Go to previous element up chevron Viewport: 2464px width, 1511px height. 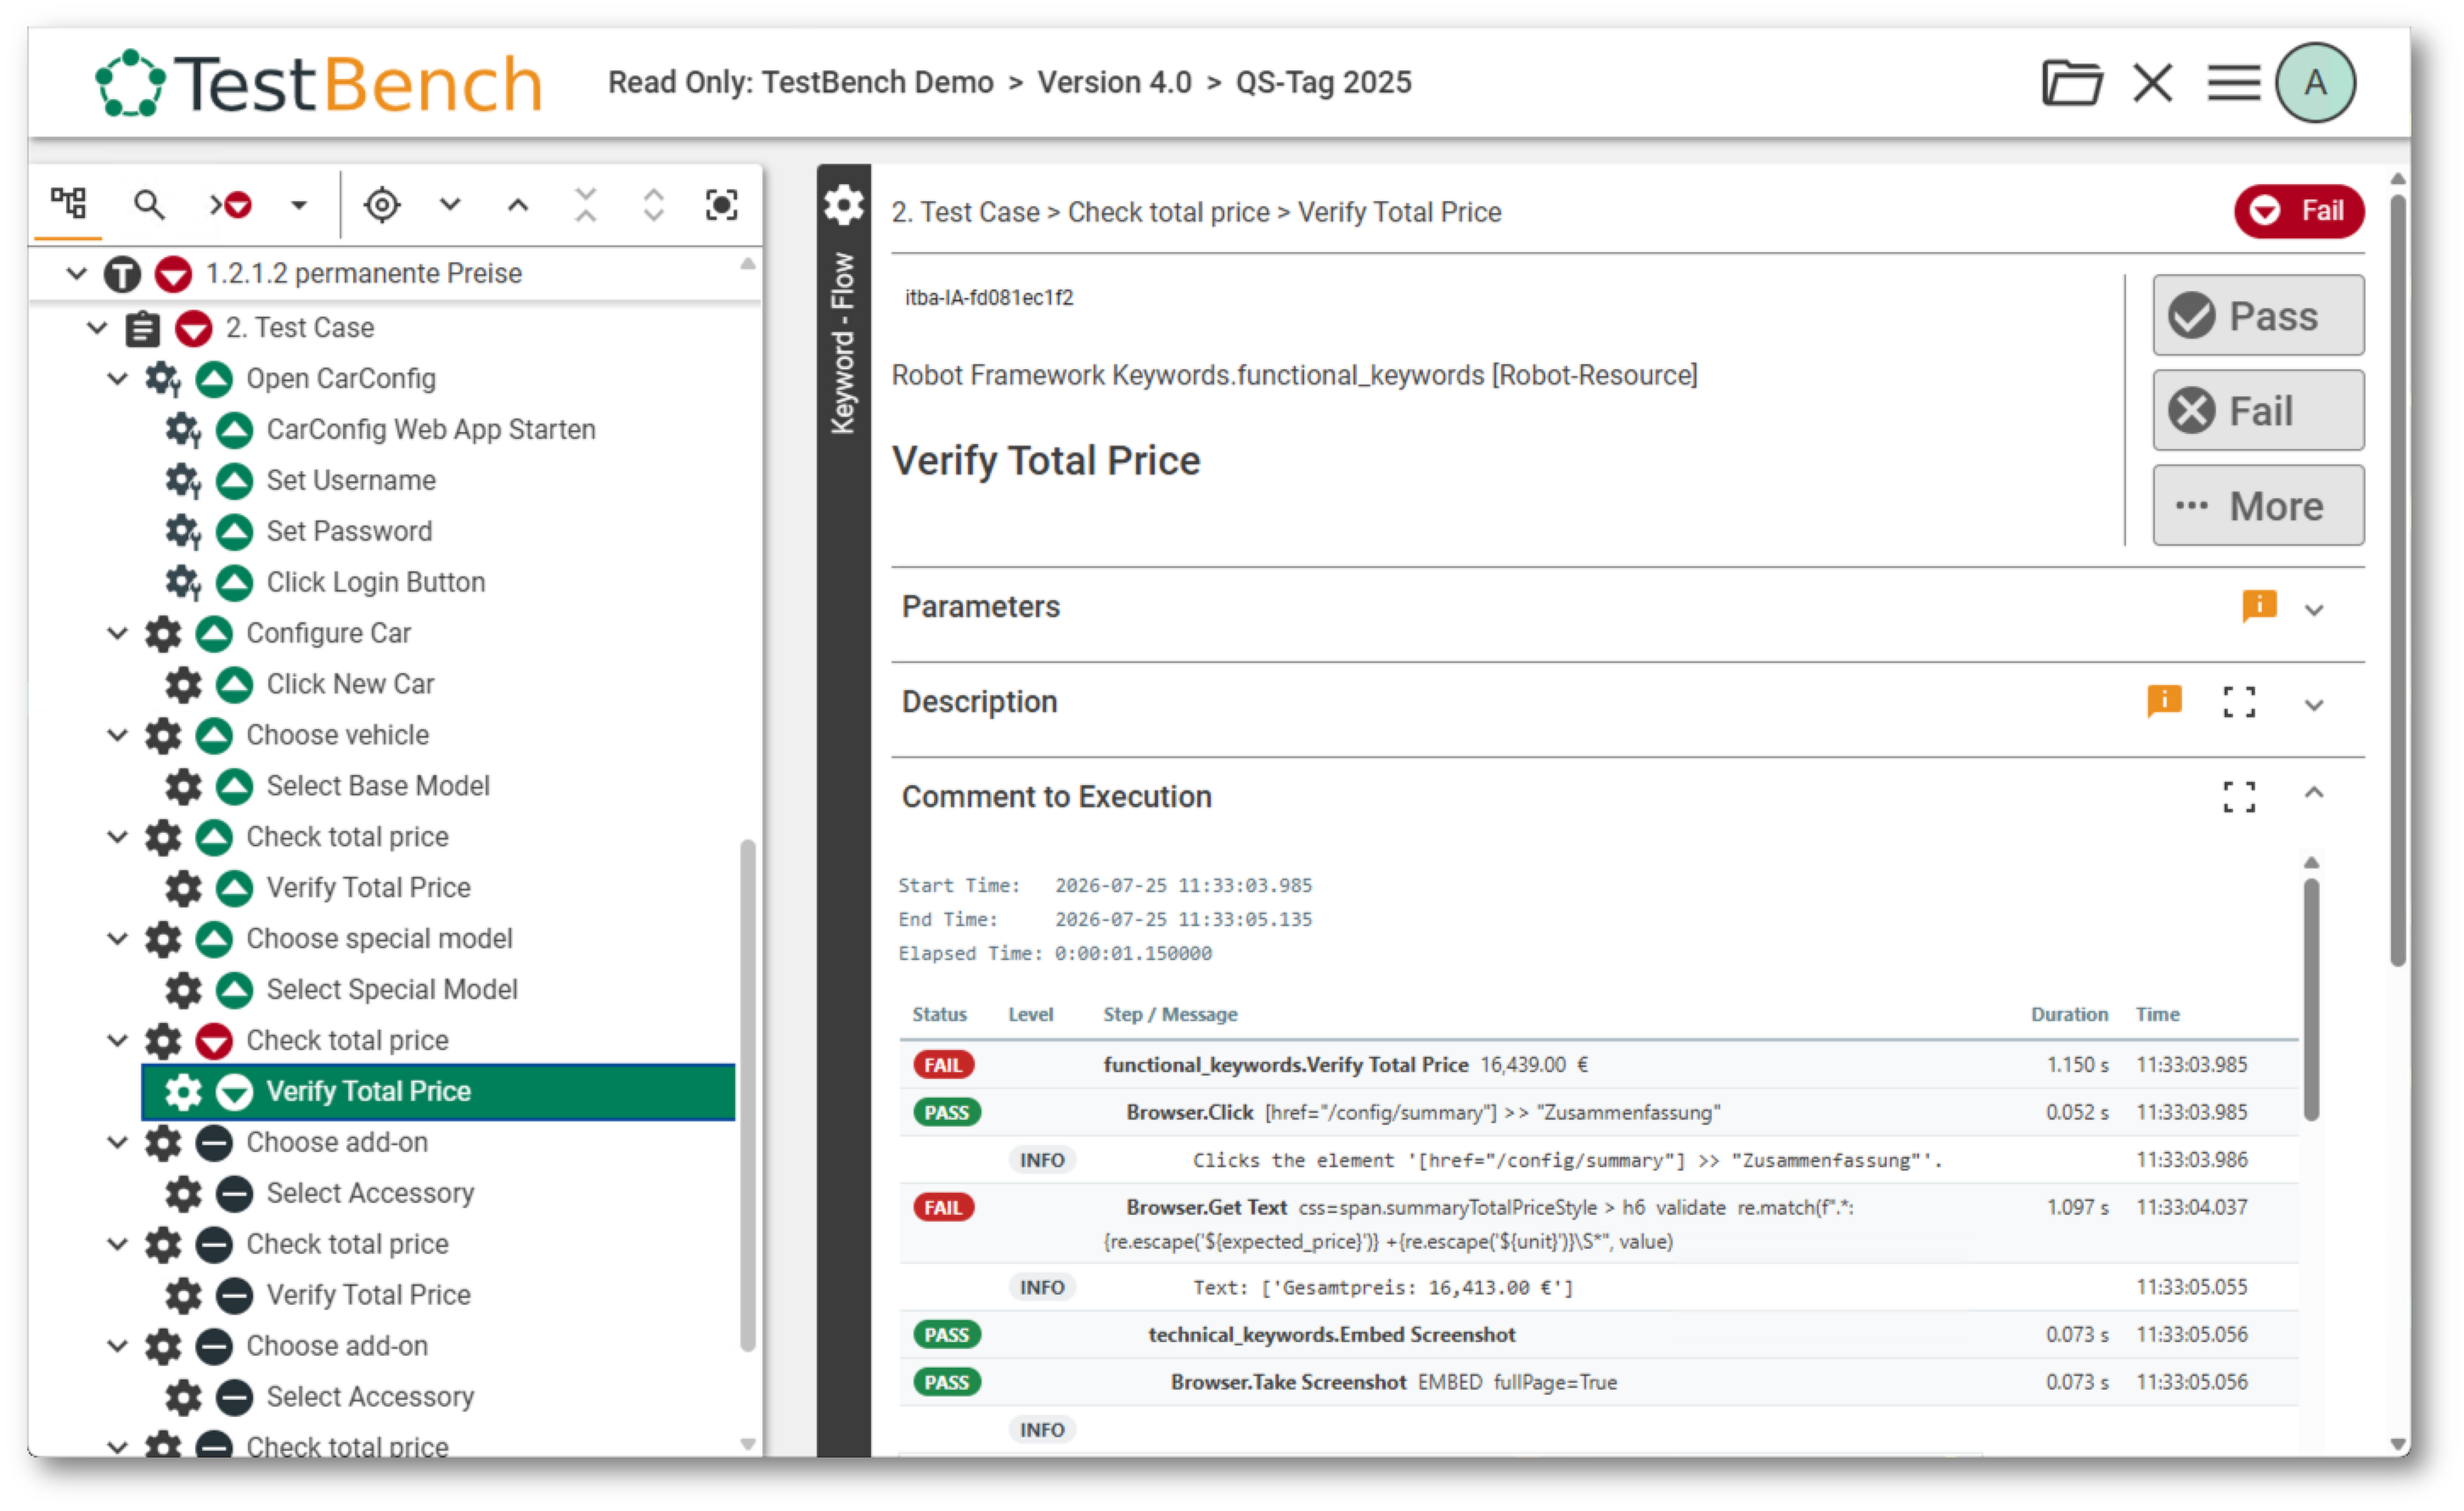pyautogui.click(x=517, y=205)
